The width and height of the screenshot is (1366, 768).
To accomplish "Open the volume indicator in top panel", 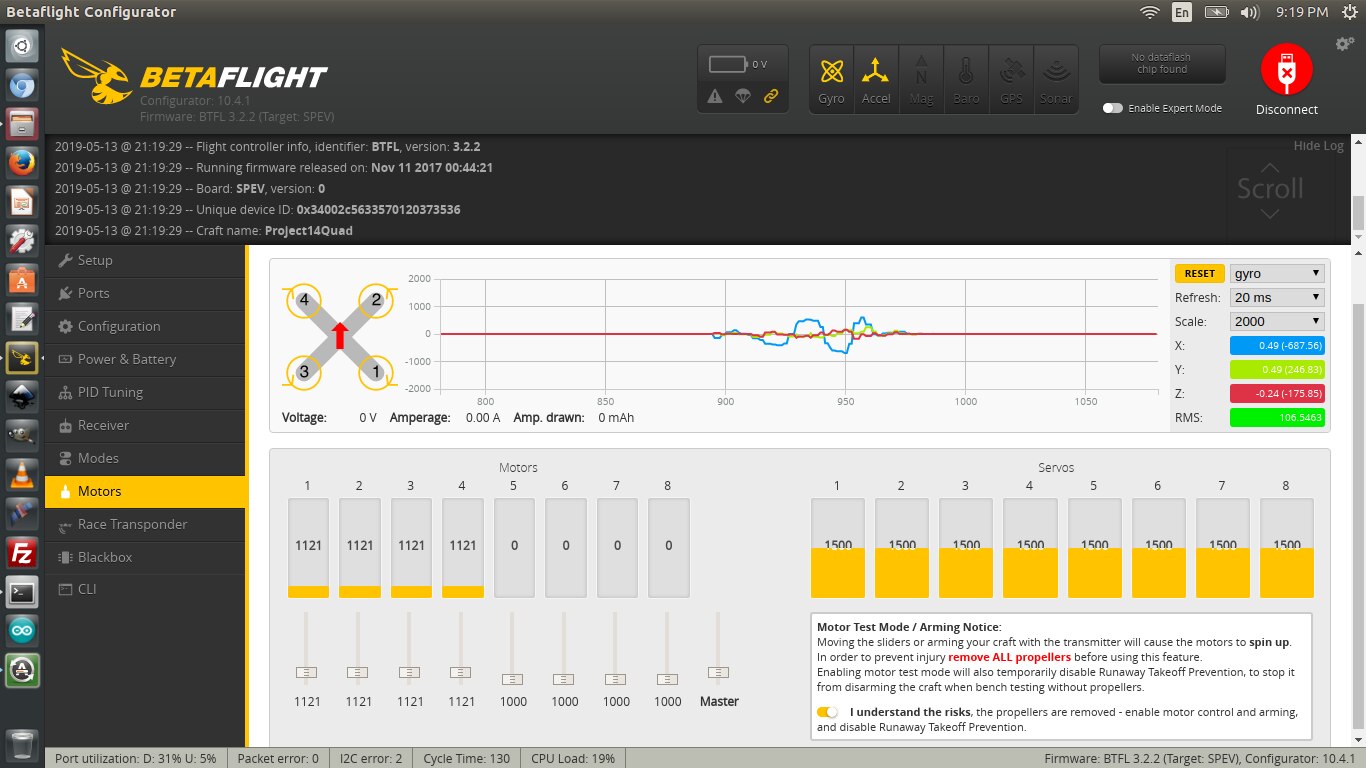I will pyautogui.click(x=1249, y=12).
